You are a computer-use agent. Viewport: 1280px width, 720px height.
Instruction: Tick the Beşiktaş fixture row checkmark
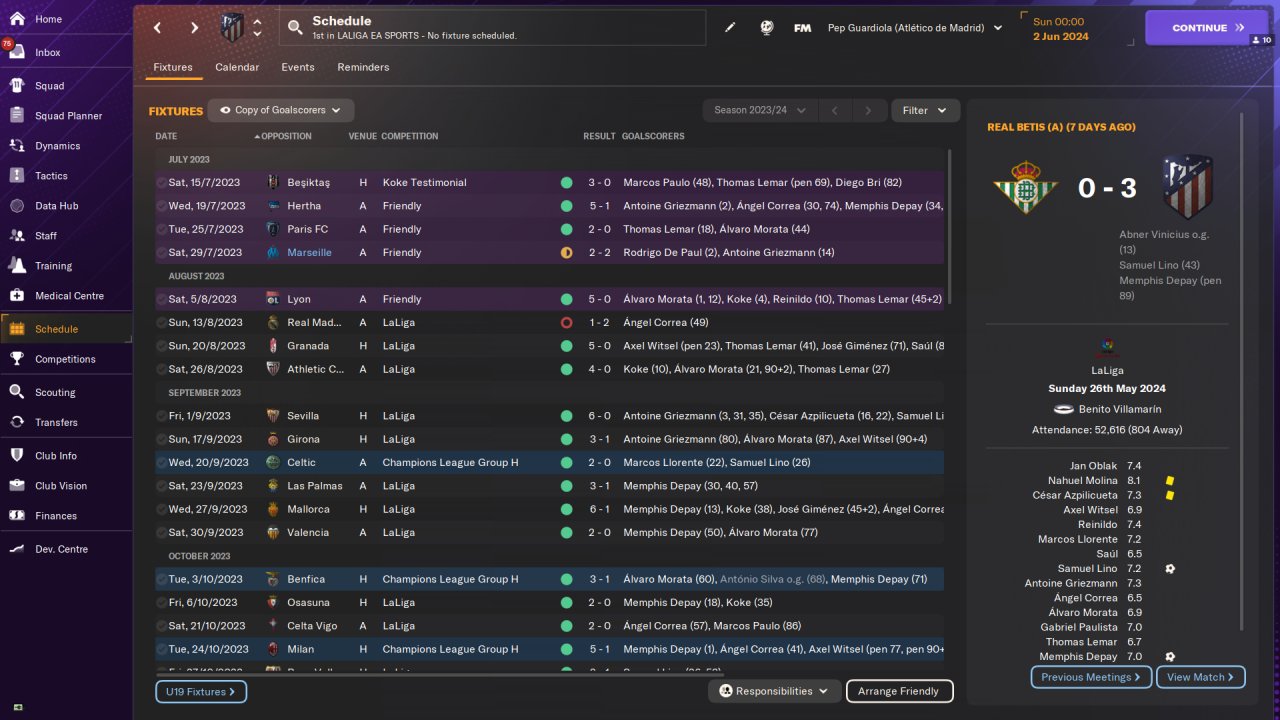tap(162, 183)
